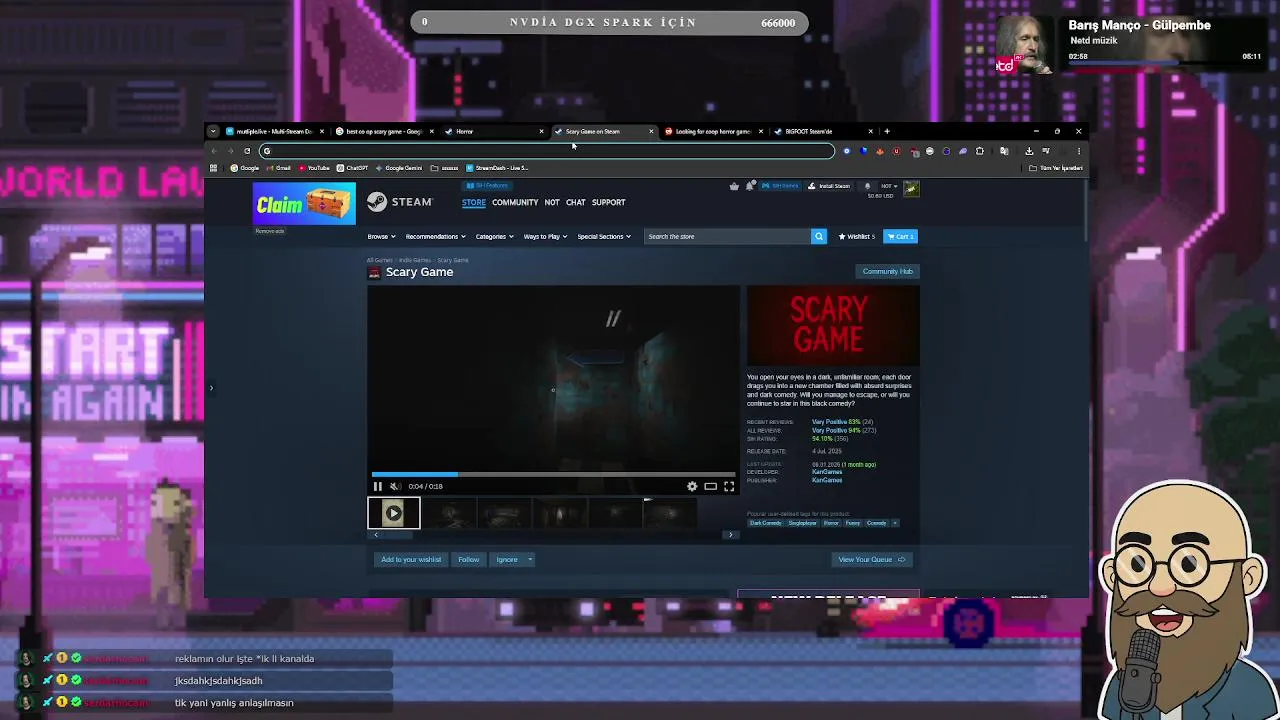Open the shopping Cart
The height and width of the screenshot is (720, 1280).
click(900, 236)
